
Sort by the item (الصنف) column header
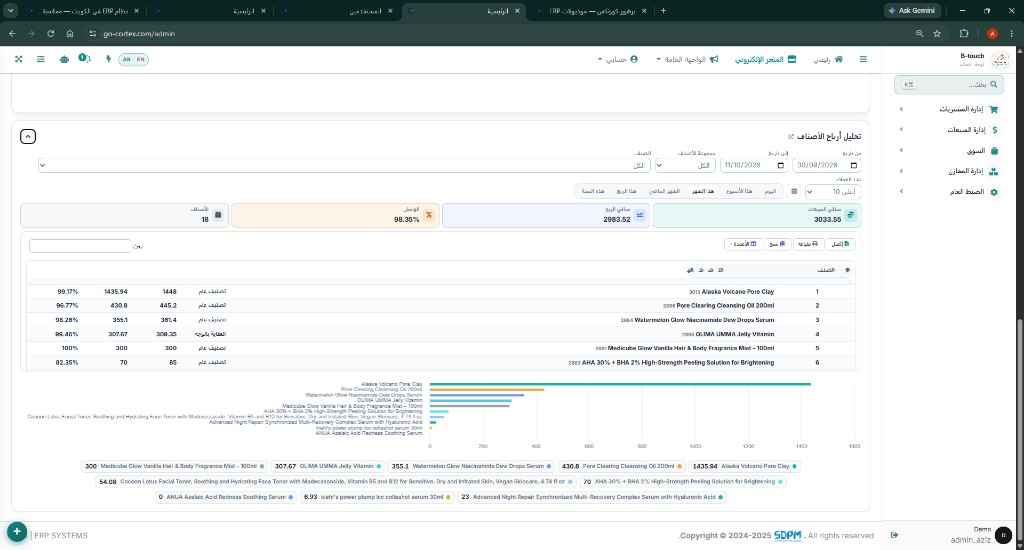pos(825,270)
